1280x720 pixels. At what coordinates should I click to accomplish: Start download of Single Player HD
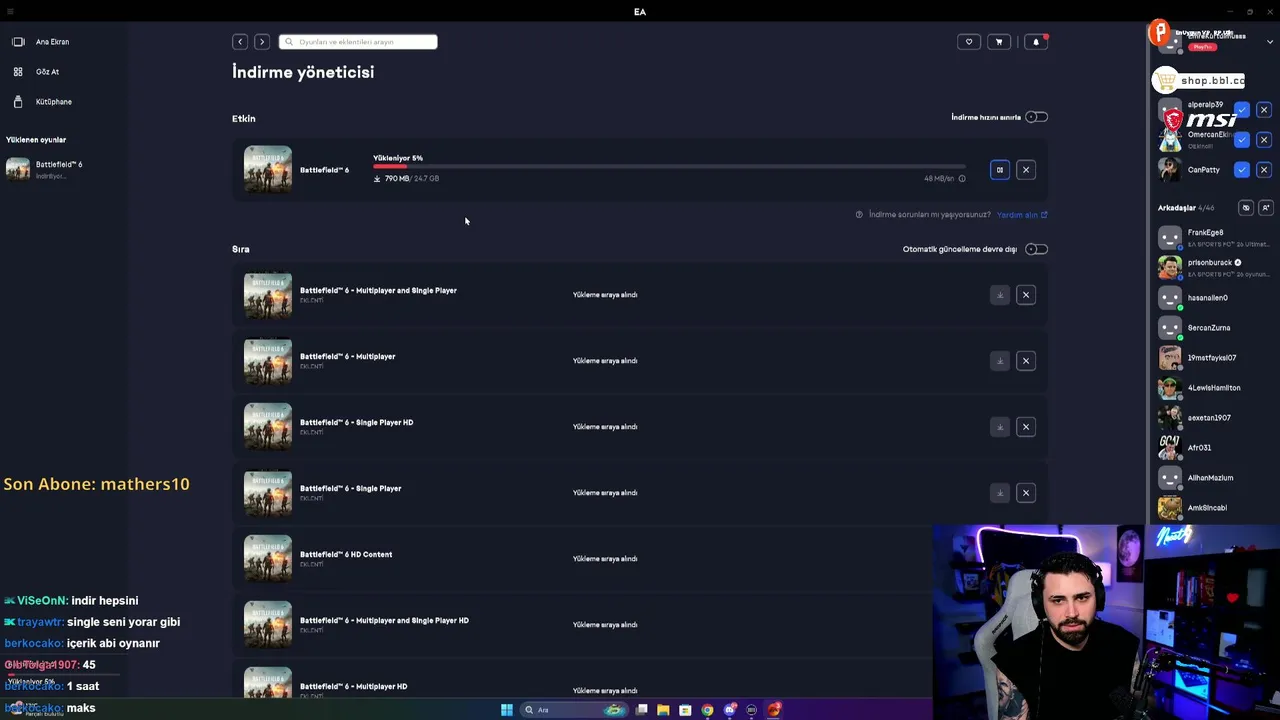pos(999,427)
